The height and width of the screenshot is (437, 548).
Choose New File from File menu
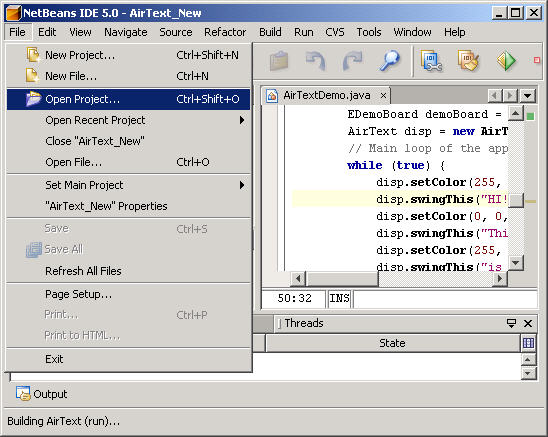tap(128, 76)
